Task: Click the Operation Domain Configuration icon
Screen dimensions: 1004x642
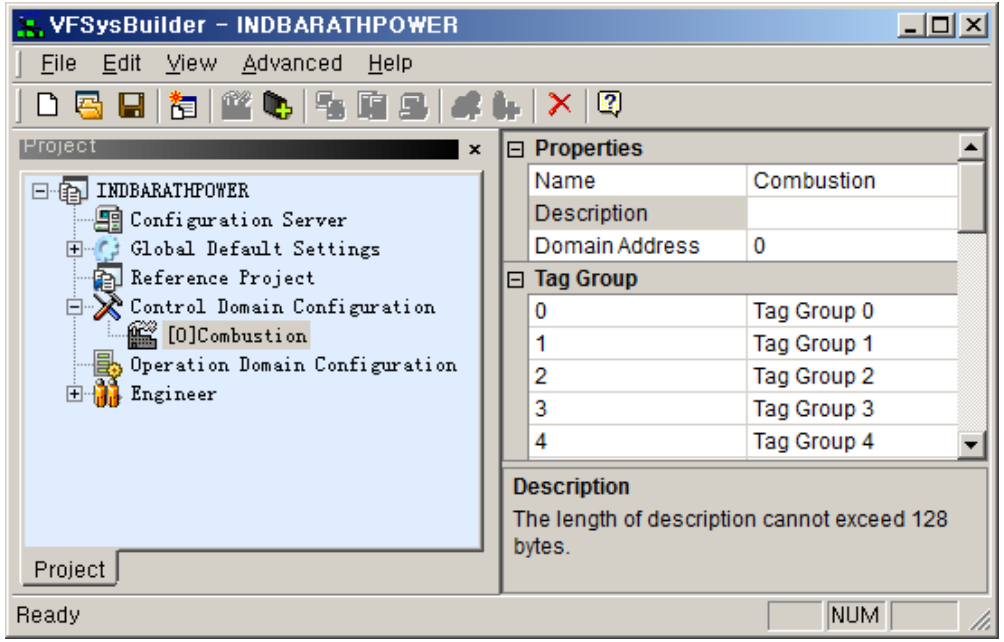Action: pyautogui.click(x=107, y=364)
